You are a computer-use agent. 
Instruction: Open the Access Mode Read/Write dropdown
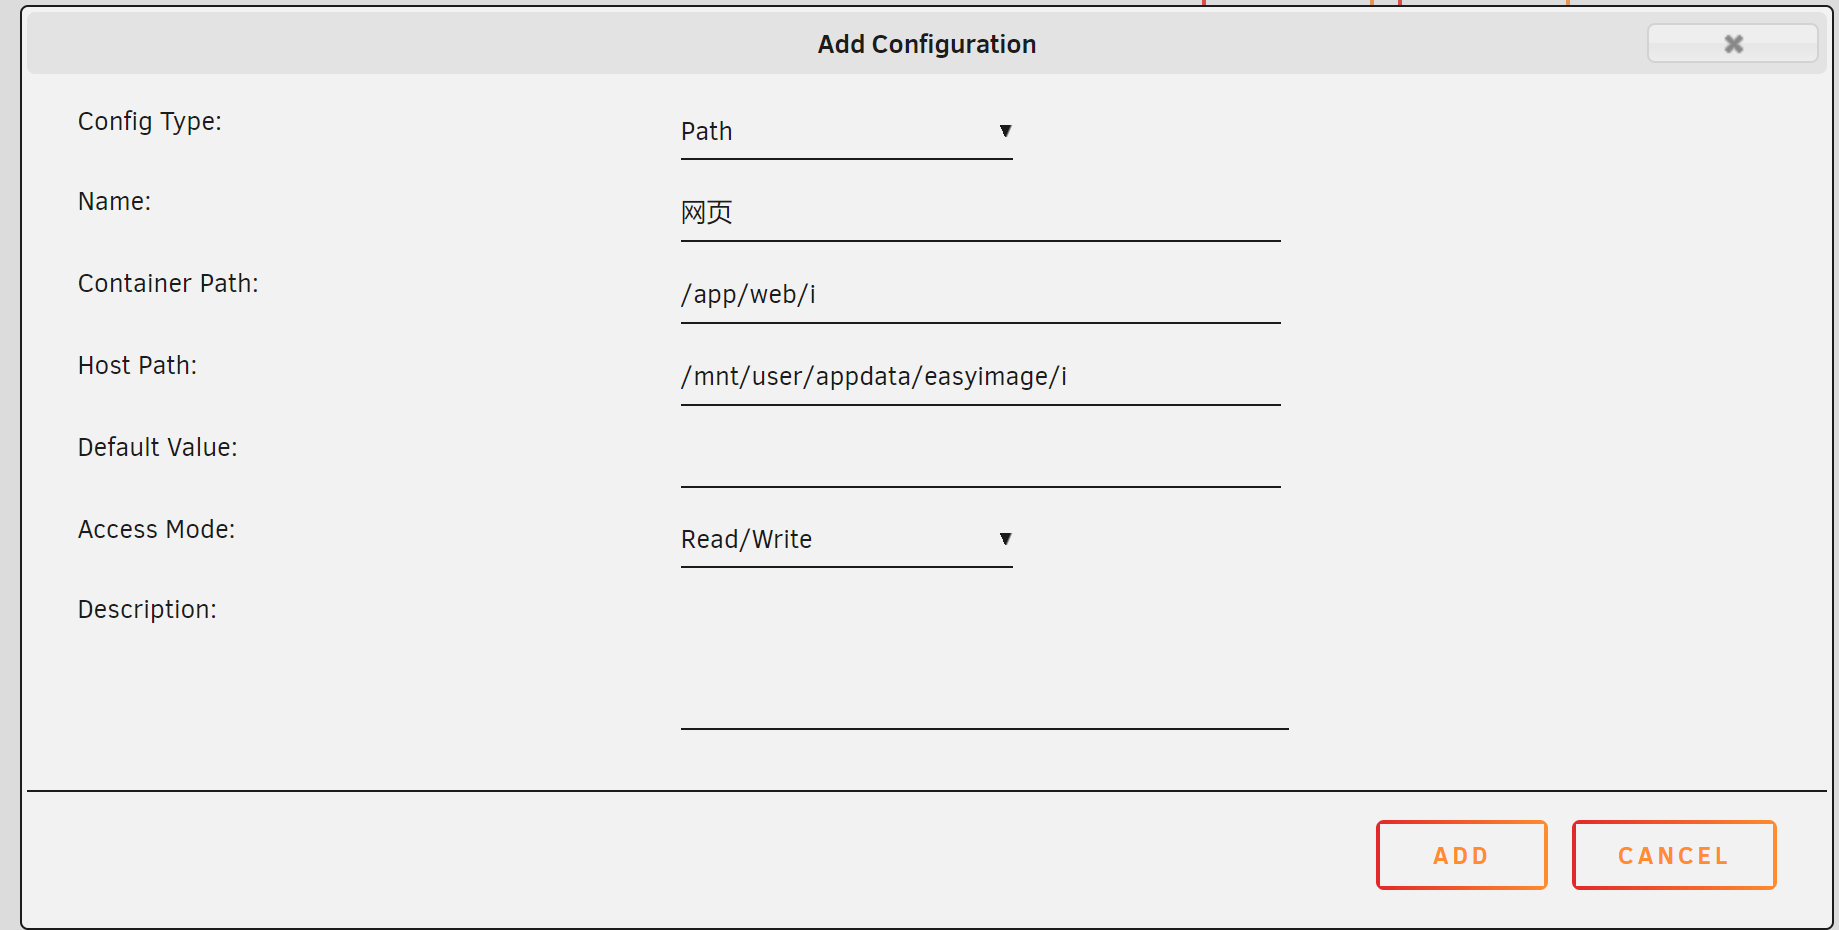pyautogui.click(x=846, y=540)
